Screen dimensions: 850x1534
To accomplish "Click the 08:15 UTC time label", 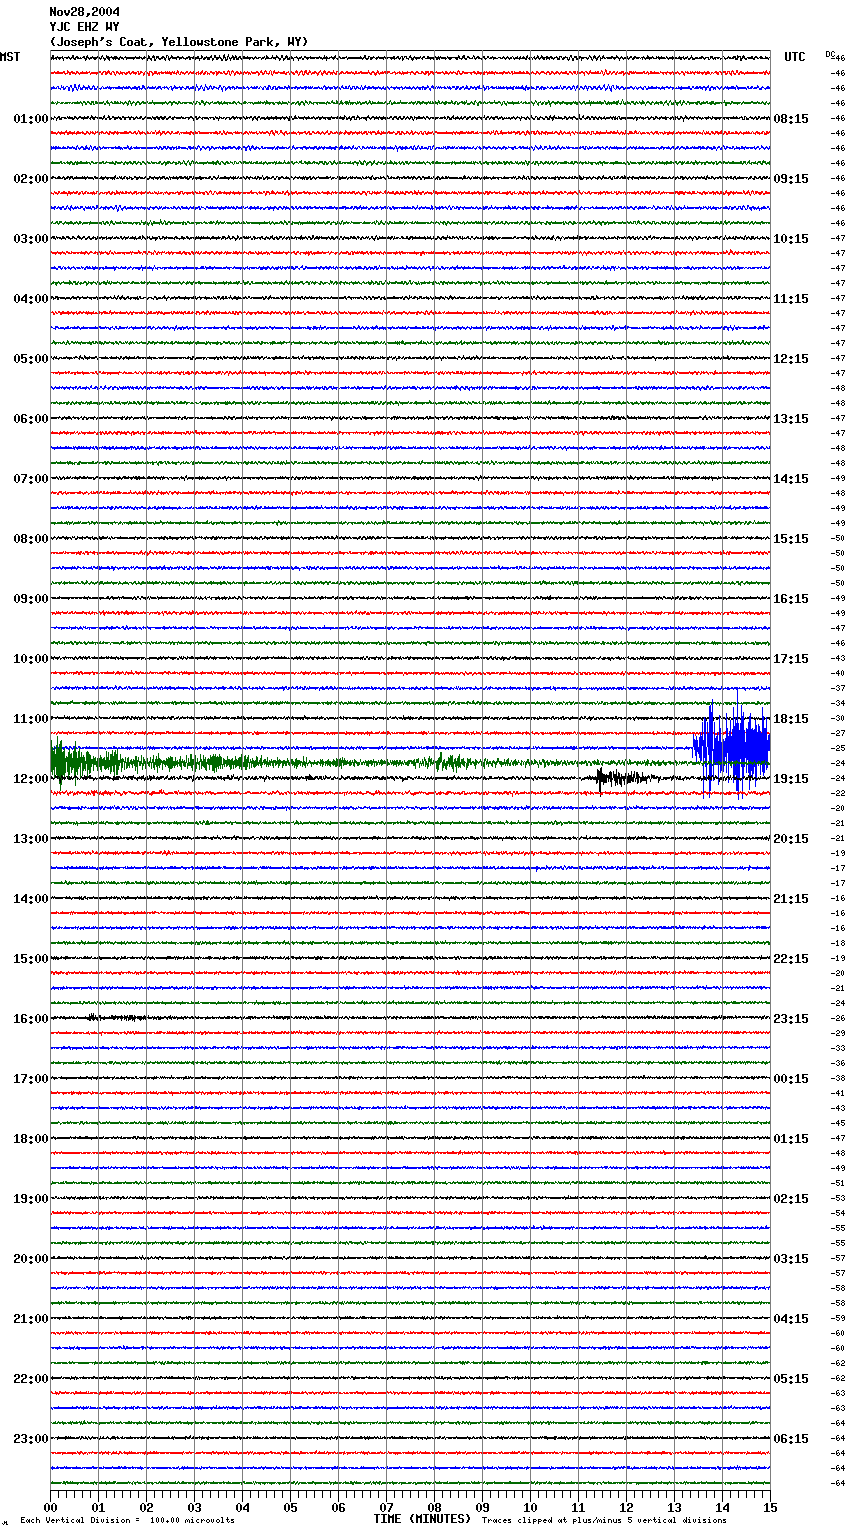I will tap(791, 119).
